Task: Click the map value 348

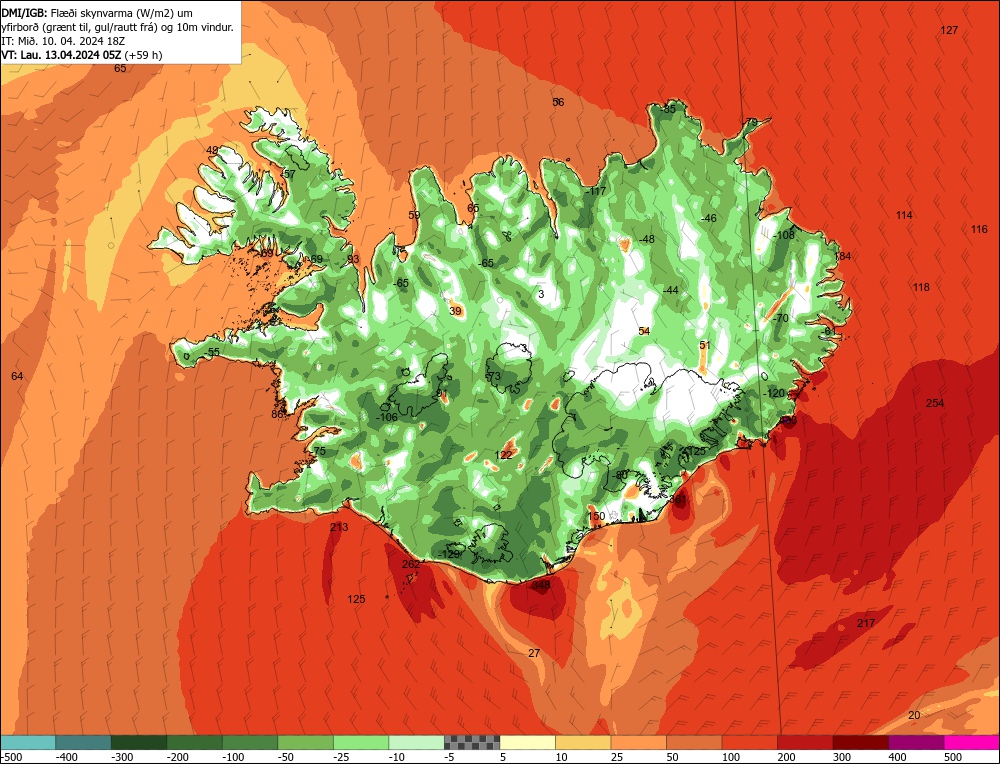Action: click(x=540, y=585)
